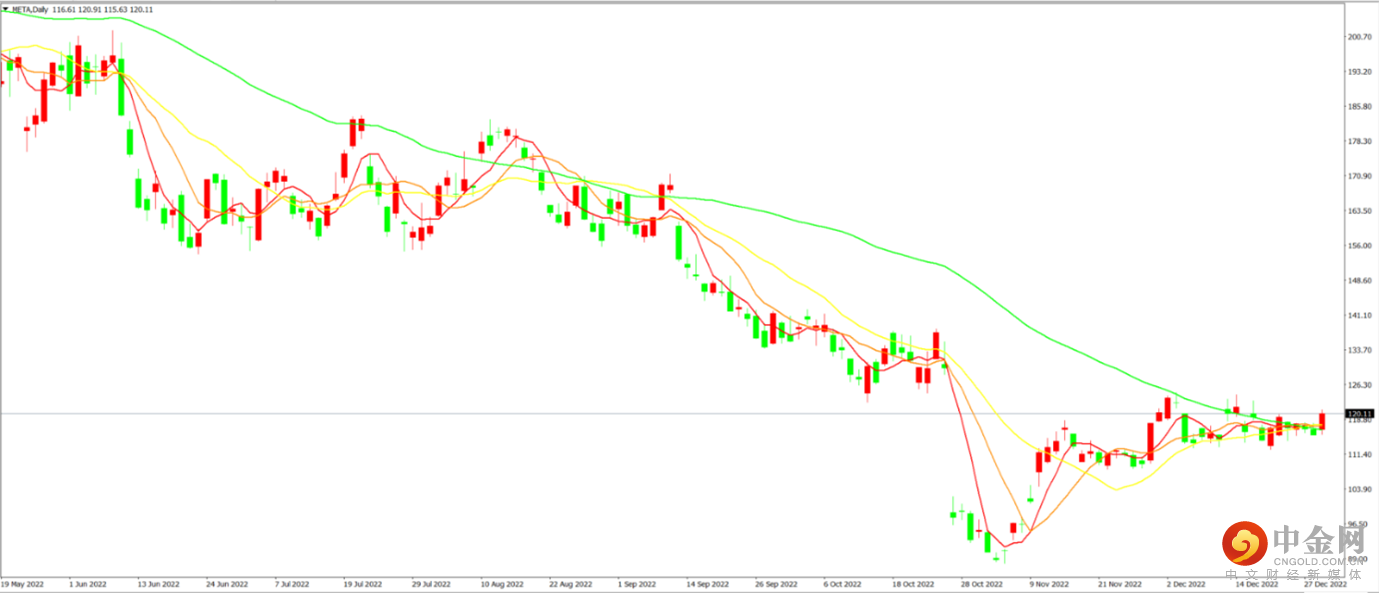The height and width of the screenshot is (593, 1379).
Task: Select the last red candle at chart's right edge
Action: point(1322,422)
